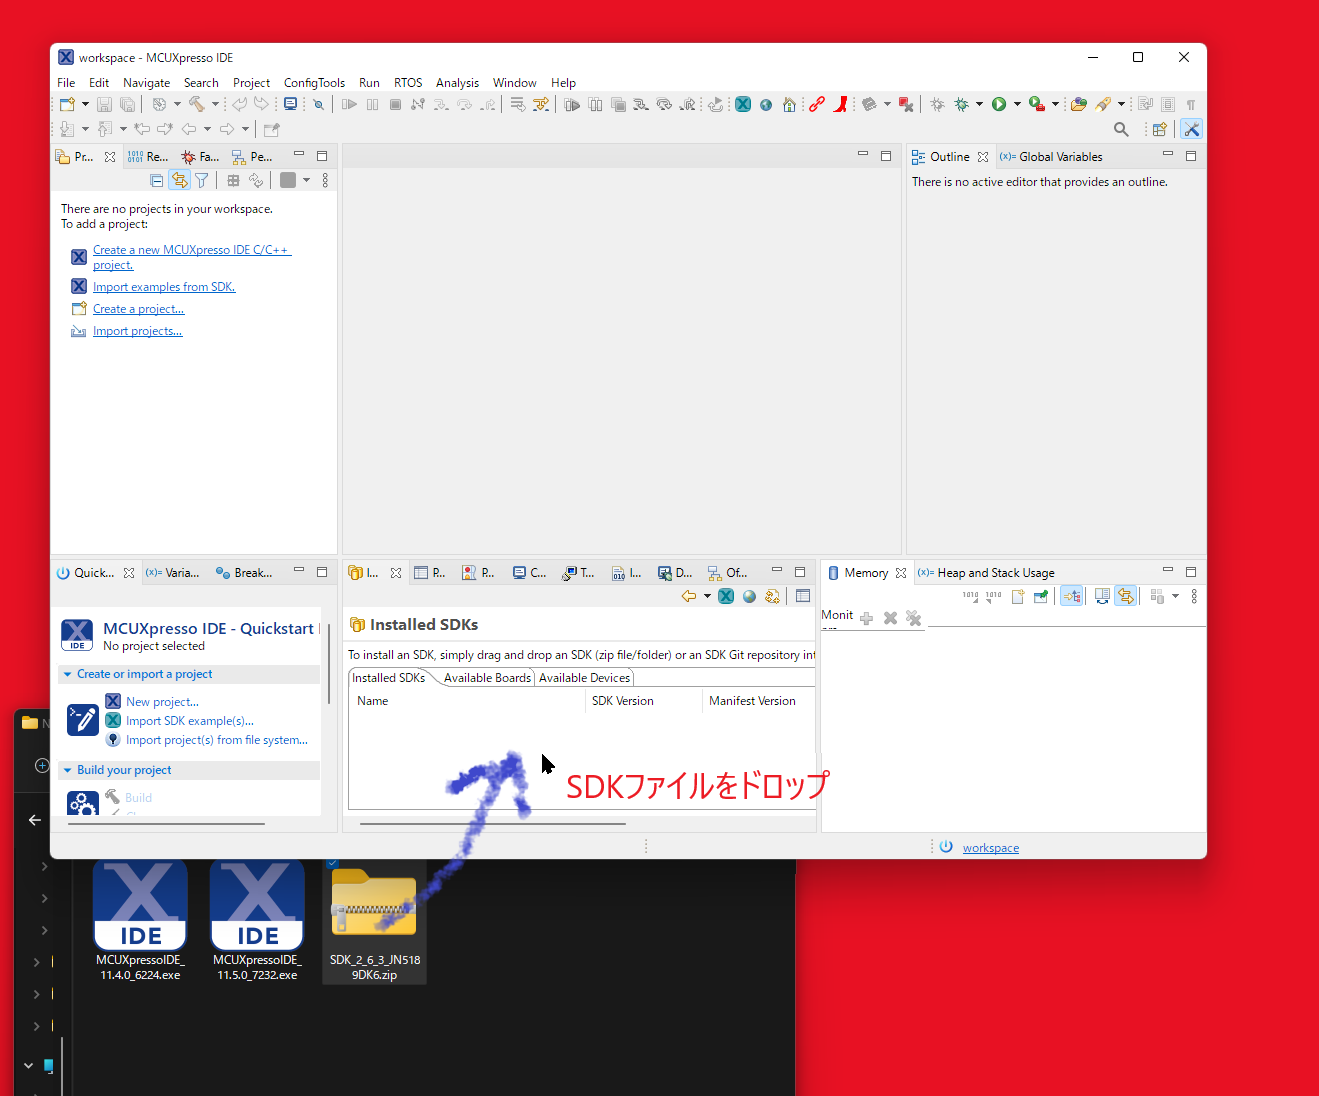The height and width of the screenshot is (1096, 1319).
Task: Switch to the Available Devices tab
Action: (x=585, y=678)
